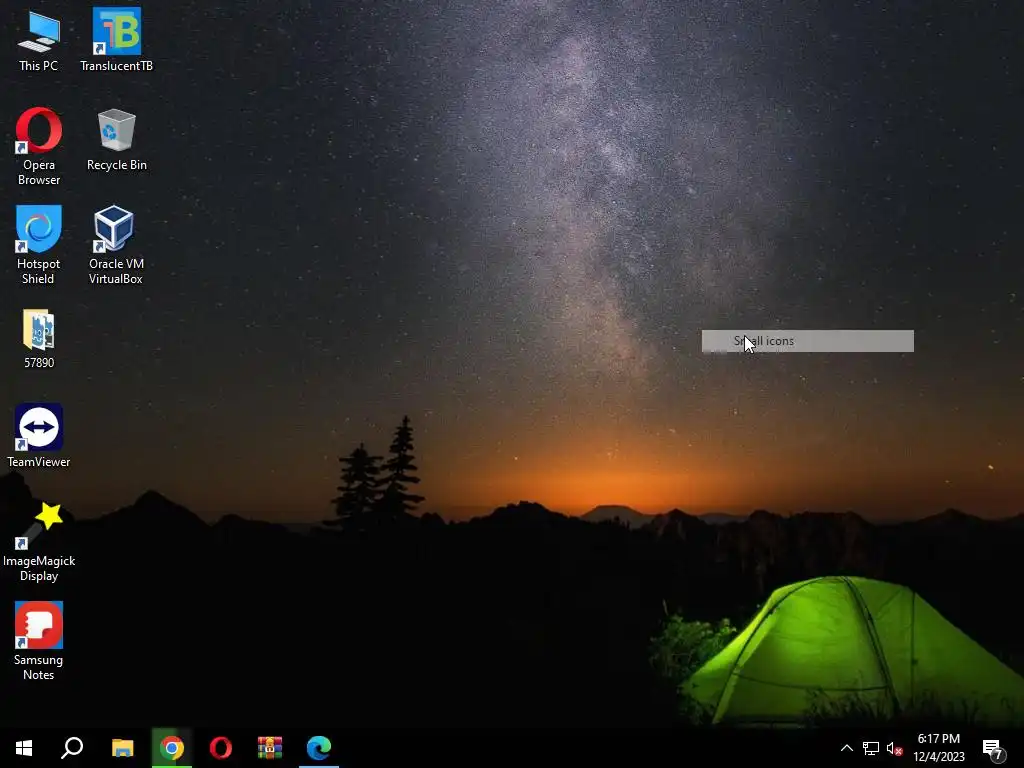Image resolution: width=1024 pixels, height=768 pixels.
Task: Select the Opera Browser desktop shortcut
Action: (39, 146)
